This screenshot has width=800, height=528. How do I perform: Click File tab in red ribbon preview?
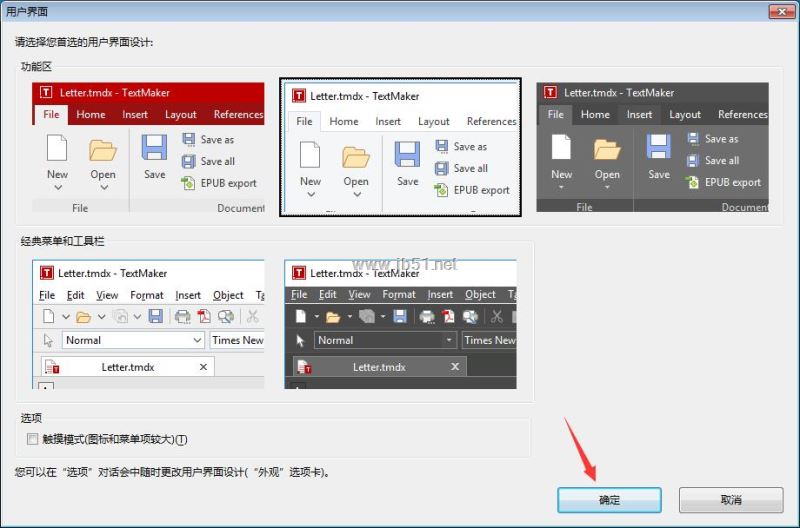(51, 114)
